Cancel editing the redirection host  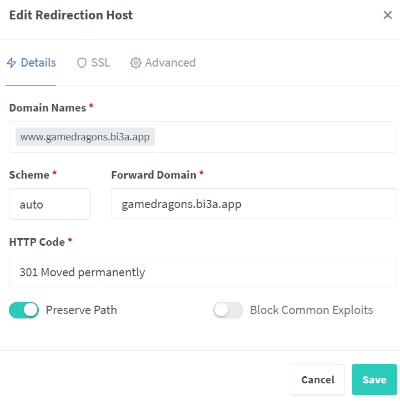click(318, 380)
